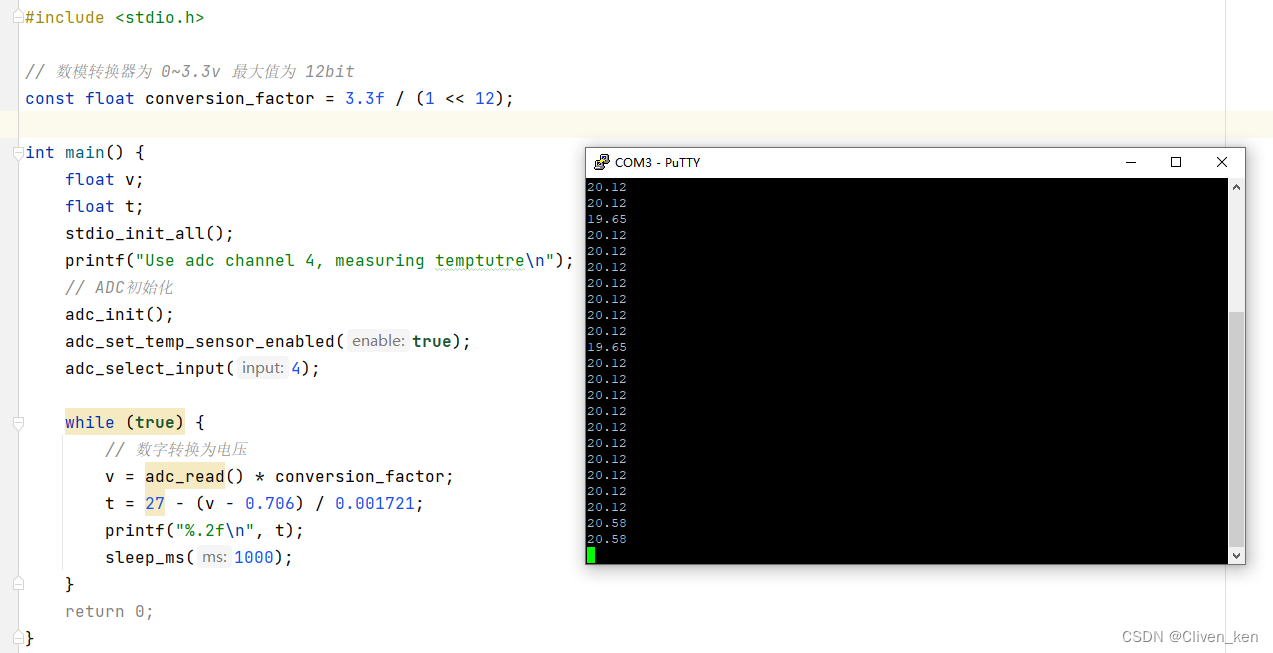Click the "enable:" parameter hint
The width and height of the screenshot is (1273, 653).
point(378,342)
